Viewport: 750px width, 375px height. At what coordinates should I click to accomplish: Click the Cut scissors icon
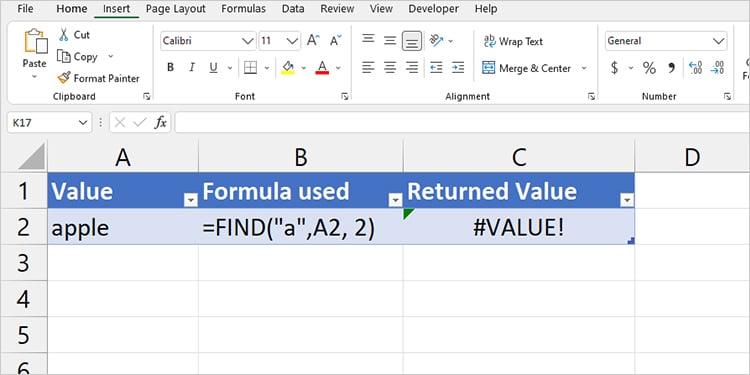[64, 34]
